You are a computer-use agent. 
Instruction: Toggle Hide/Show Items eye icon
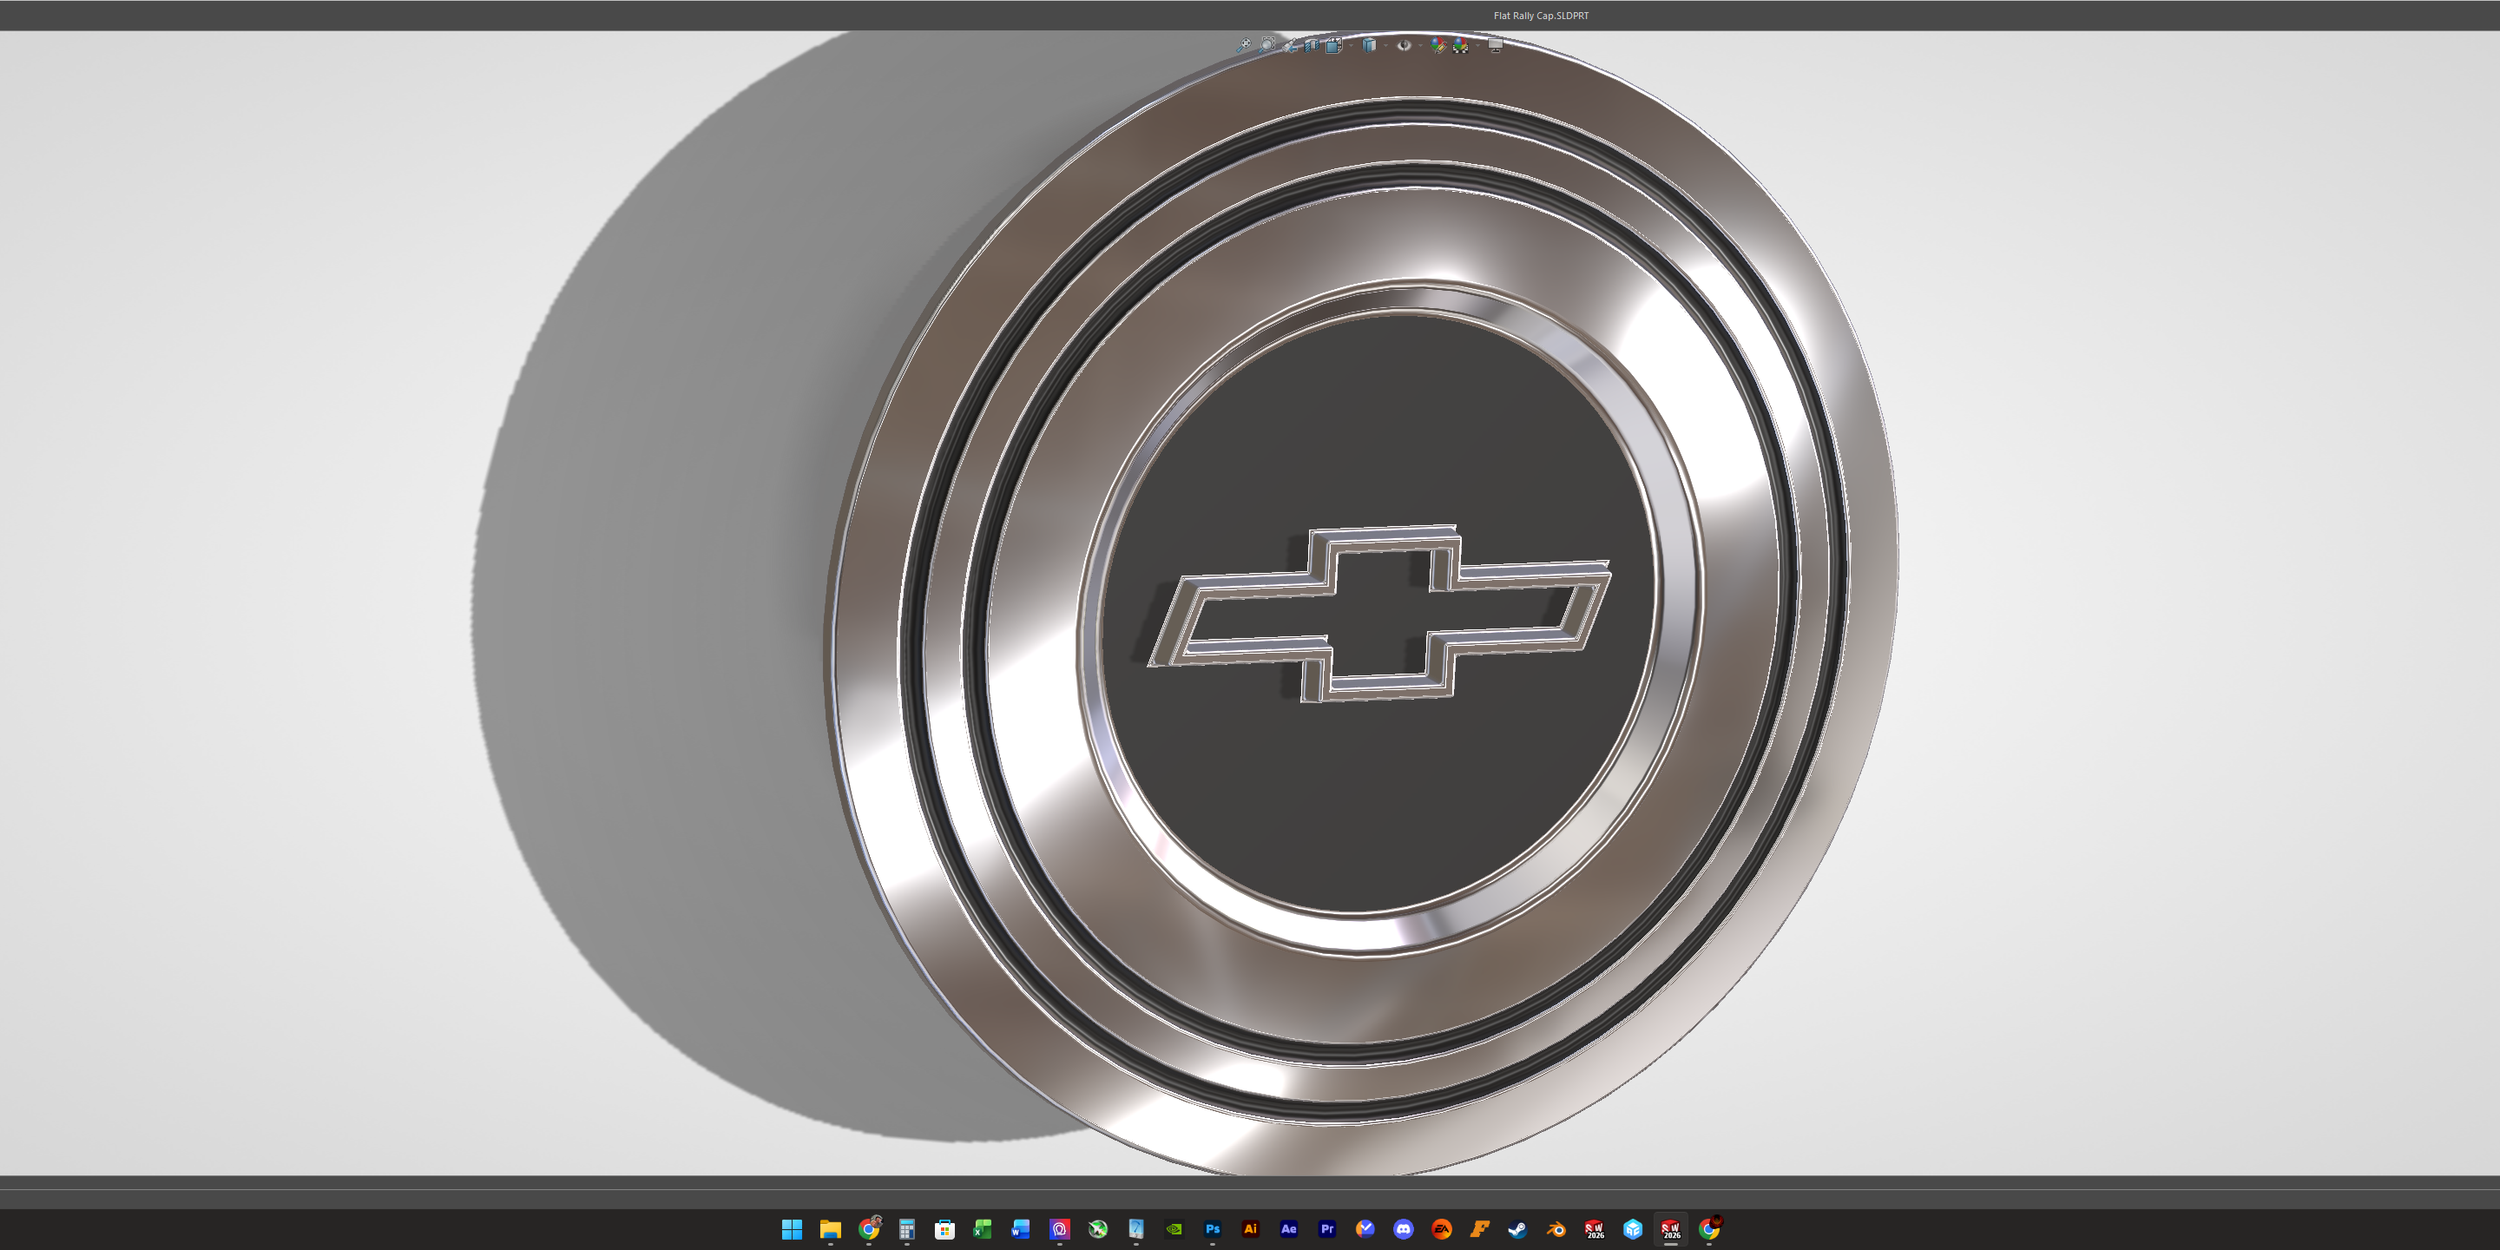1404,45
